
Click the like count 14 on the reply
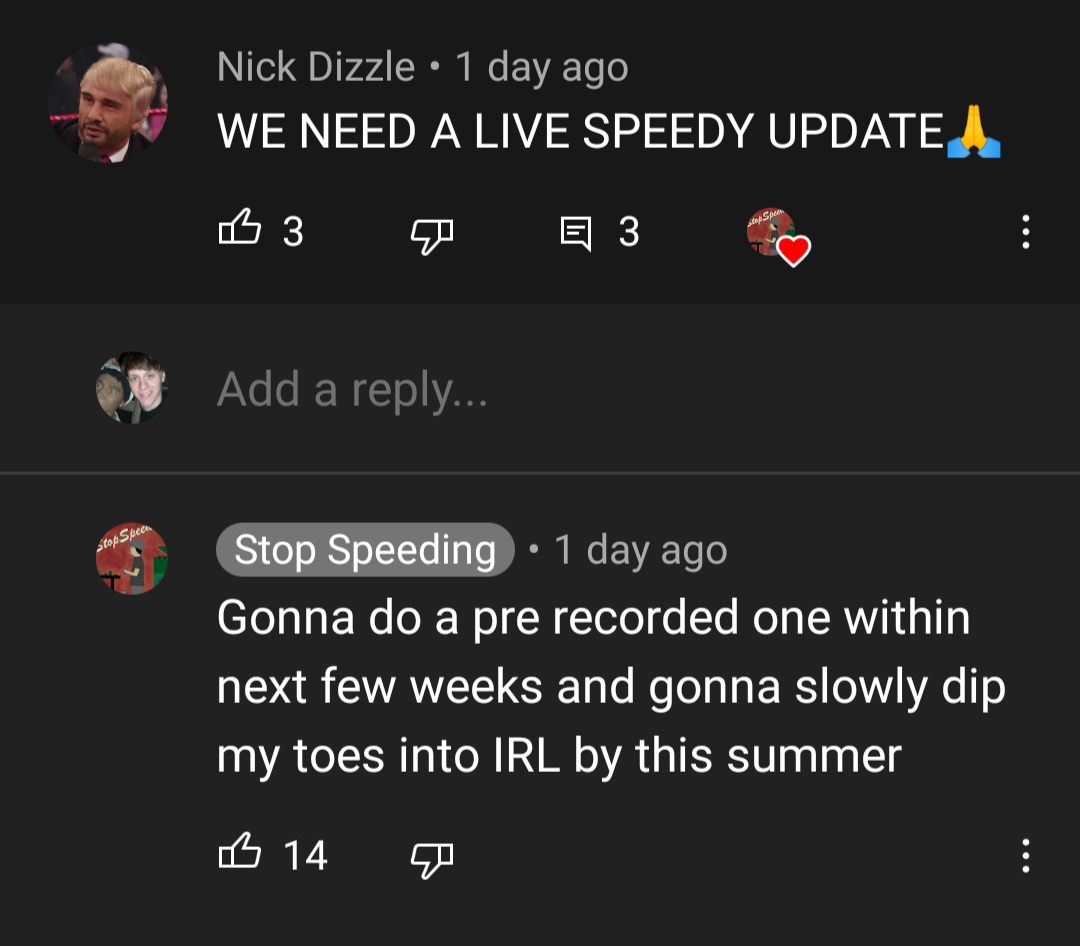pyautogui.click(x=305, y=856)
